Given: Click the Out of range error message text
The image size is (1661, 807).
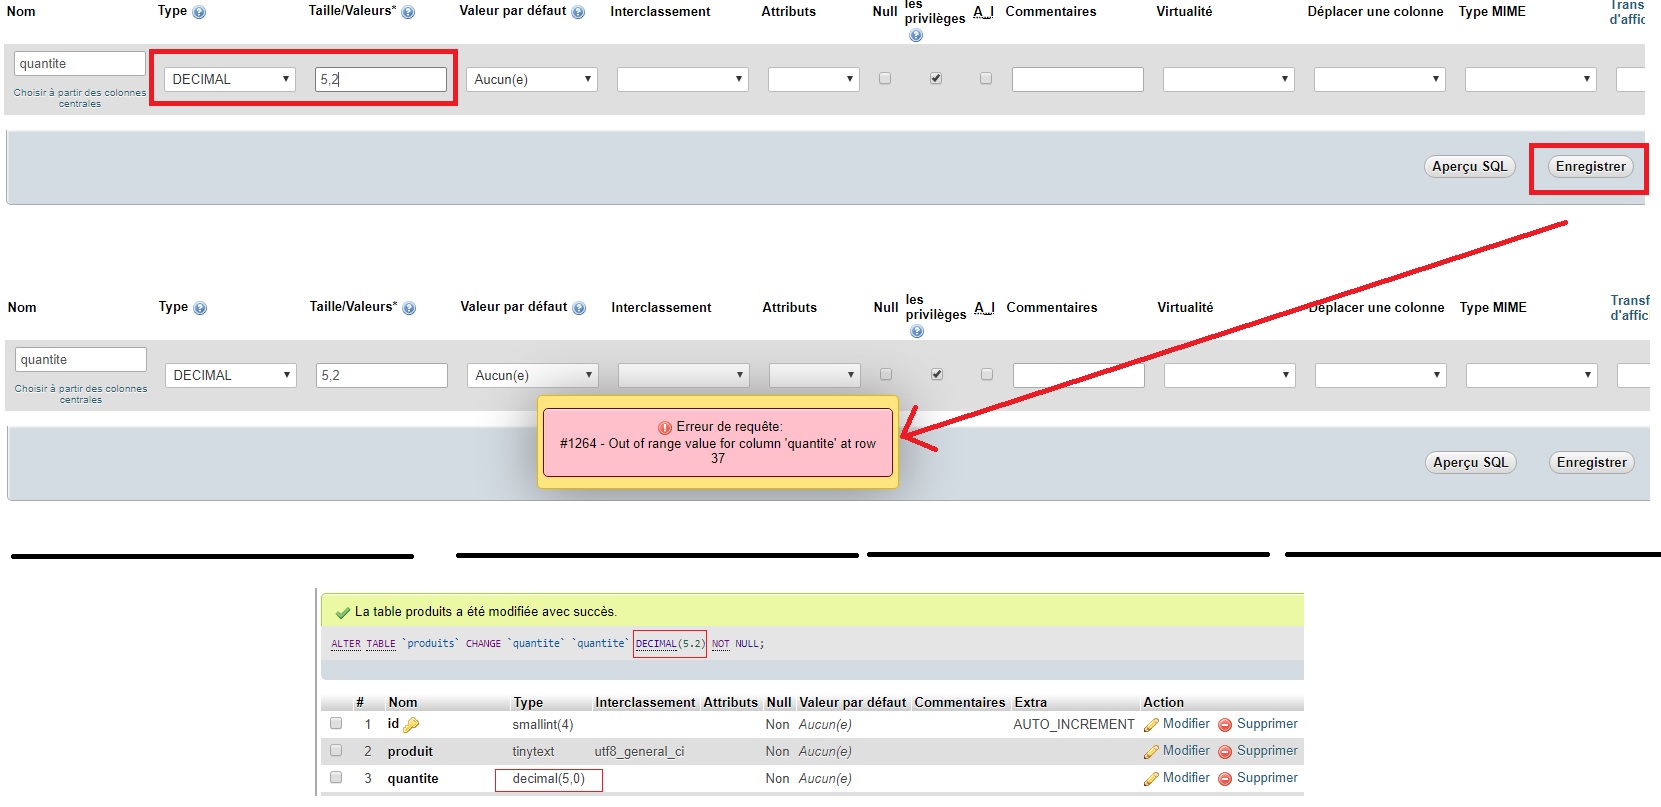Looking at the screenshot, I should 718,451.
